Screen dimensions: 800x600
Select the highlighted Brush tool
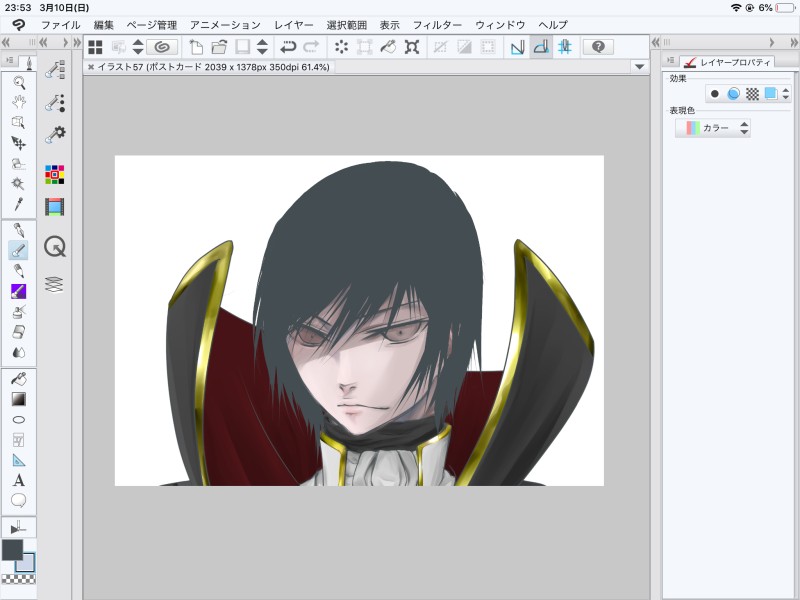pyautogui.click(x=19, y=251)
